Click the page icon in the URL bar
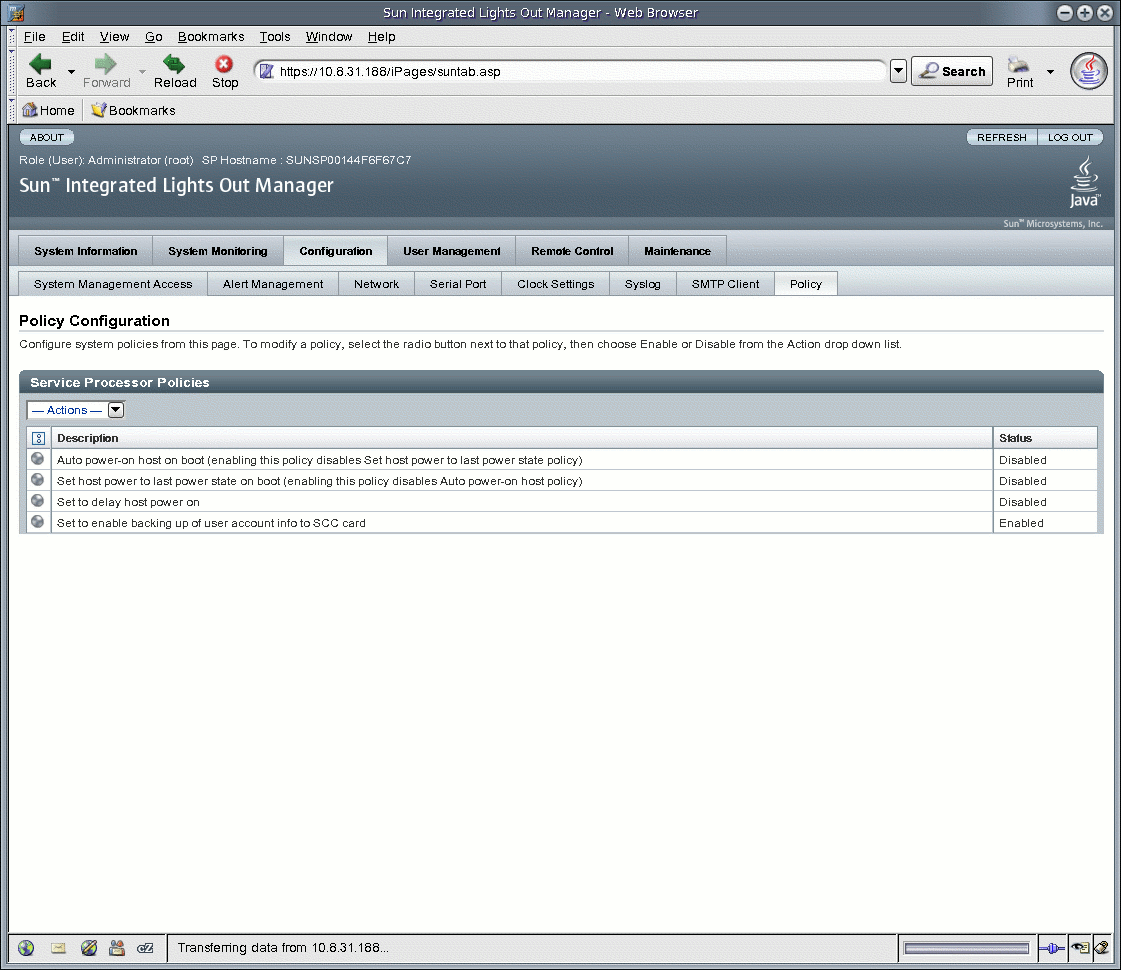 tap(267, 71)
